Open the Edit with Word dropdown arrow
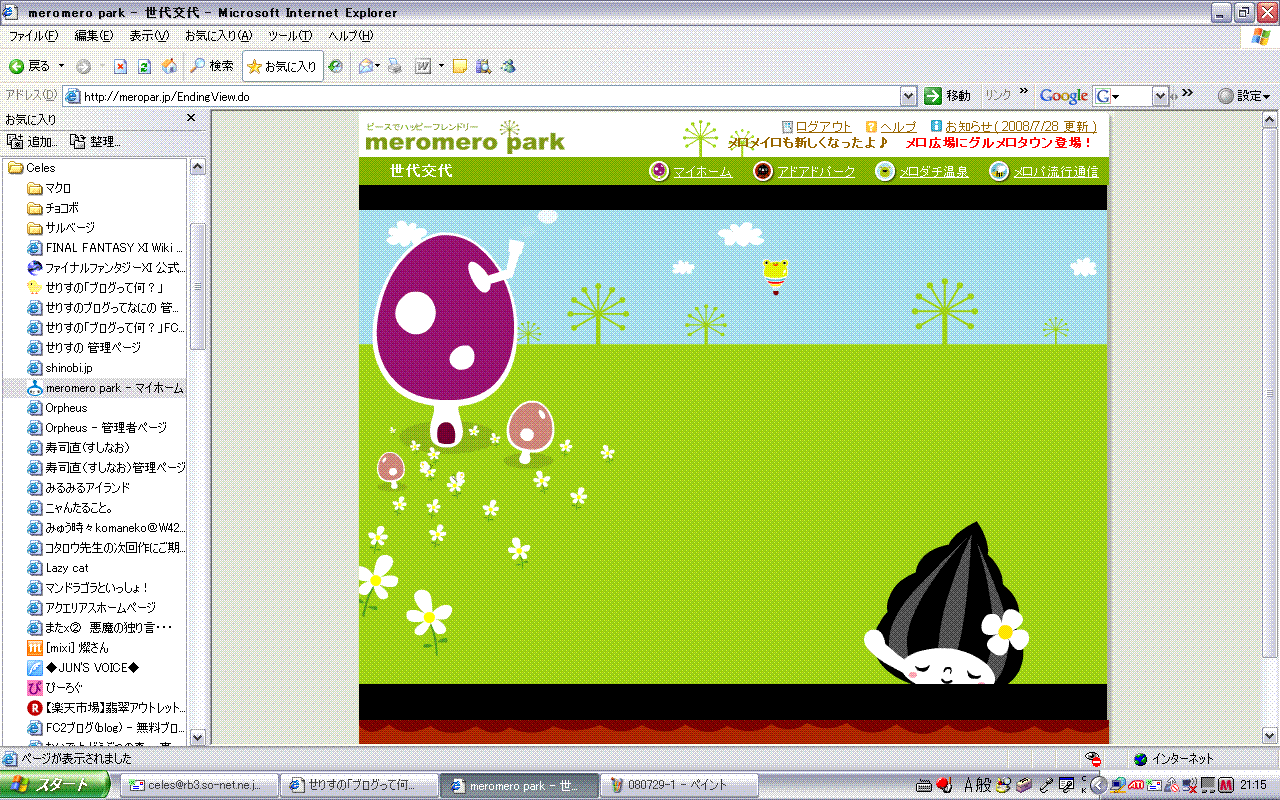Image resolution: width=1280 pixels, height=800 pixels. (x=441, y=66)
